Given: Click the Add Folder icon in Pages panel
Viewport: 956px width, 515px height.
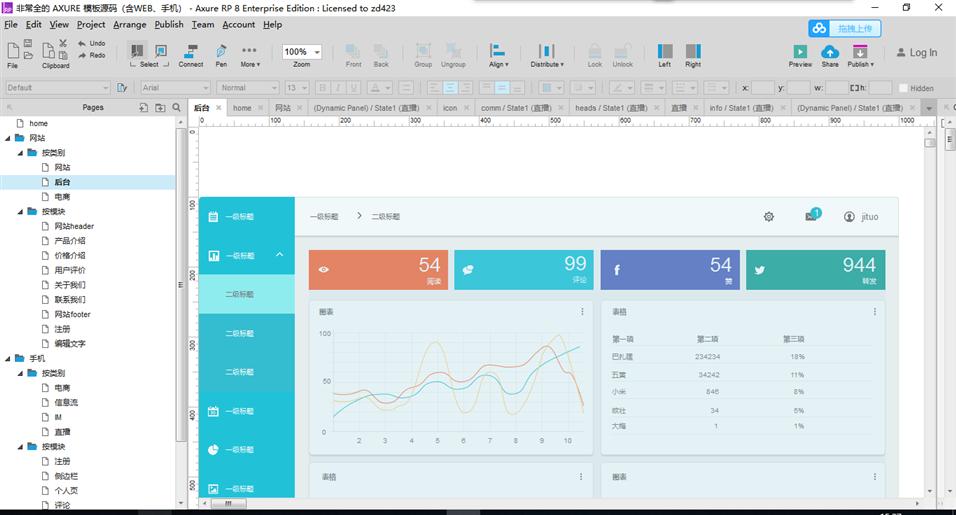Looking at the screenshot, I should 160,107.
